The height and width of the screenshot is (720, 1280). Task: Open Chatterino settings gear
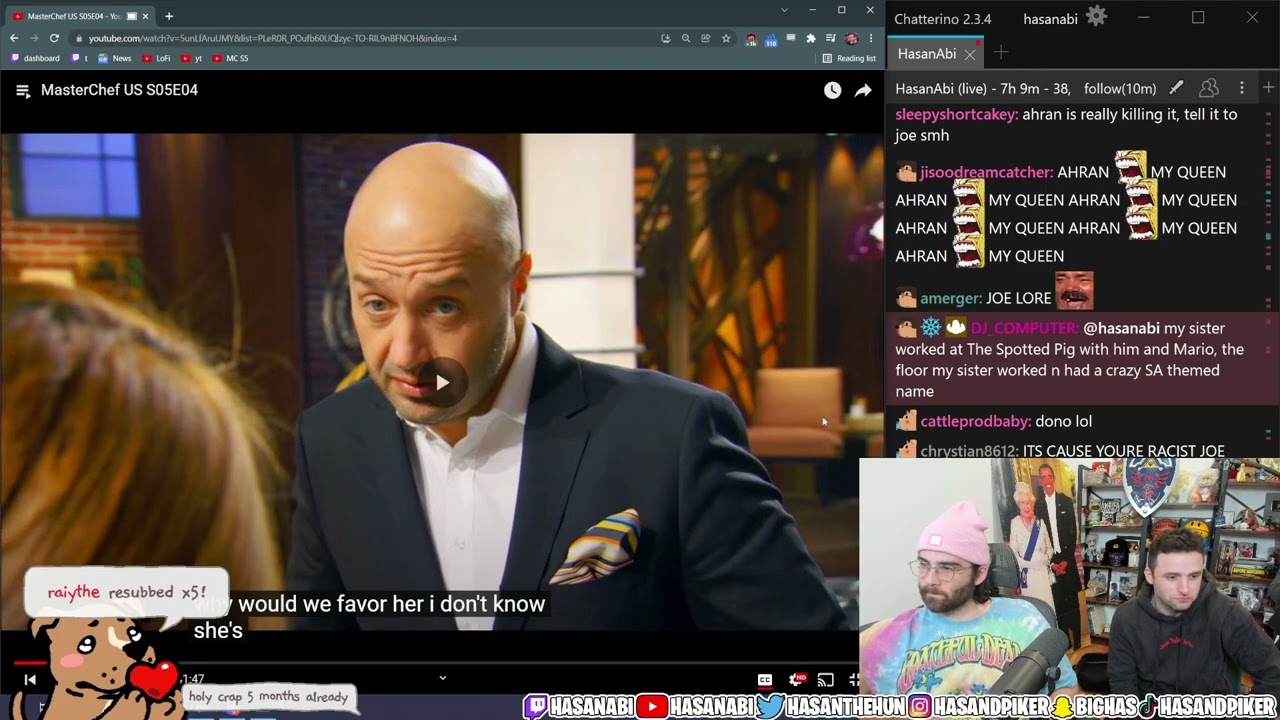click(1097, 17)
